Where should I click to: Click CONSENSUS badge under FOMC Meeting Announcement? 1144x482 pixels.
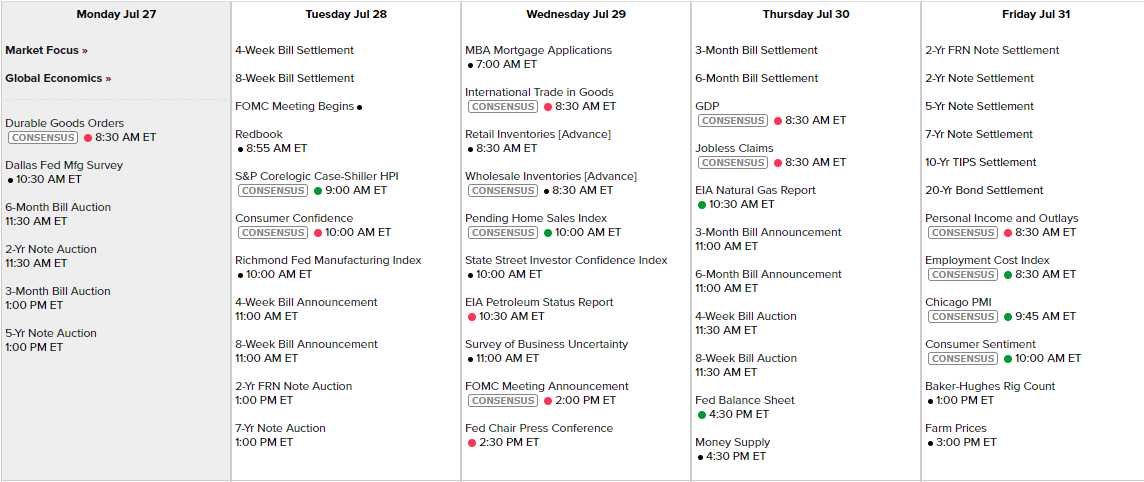point(503,401)
